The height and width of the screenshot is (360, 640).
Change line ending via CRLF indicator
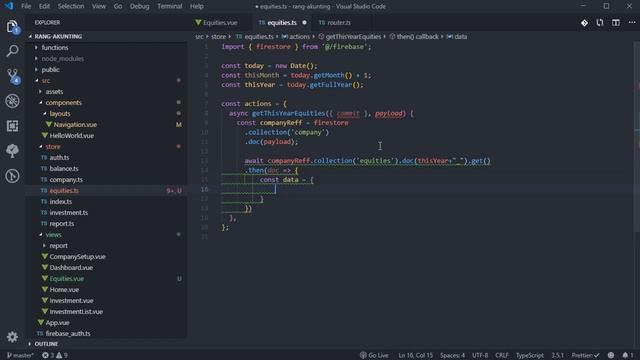pos(502,356)
